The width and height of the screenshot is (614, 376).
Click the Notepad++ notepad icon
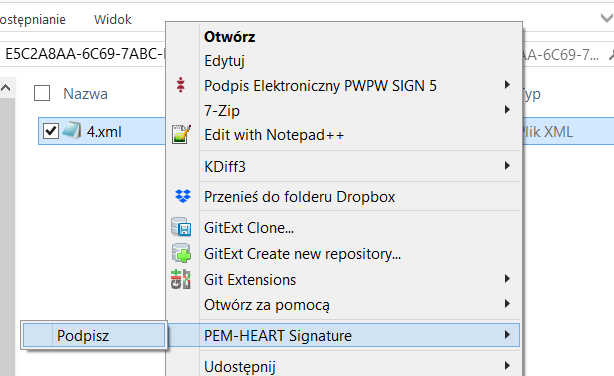tap(181, 134)
